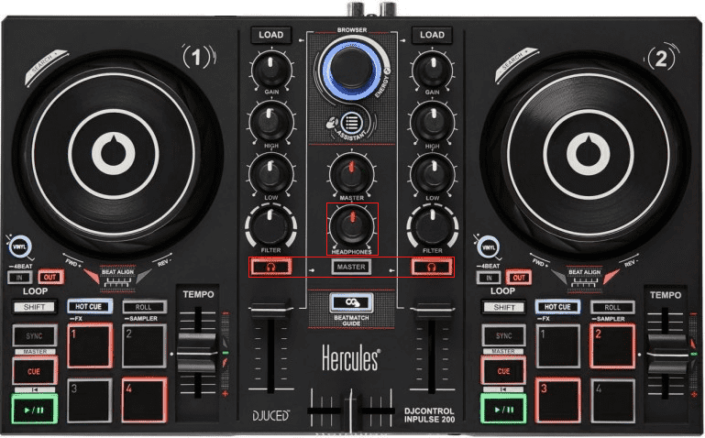Tap performance pad 4 on deck 2

[x=612, y=401]
